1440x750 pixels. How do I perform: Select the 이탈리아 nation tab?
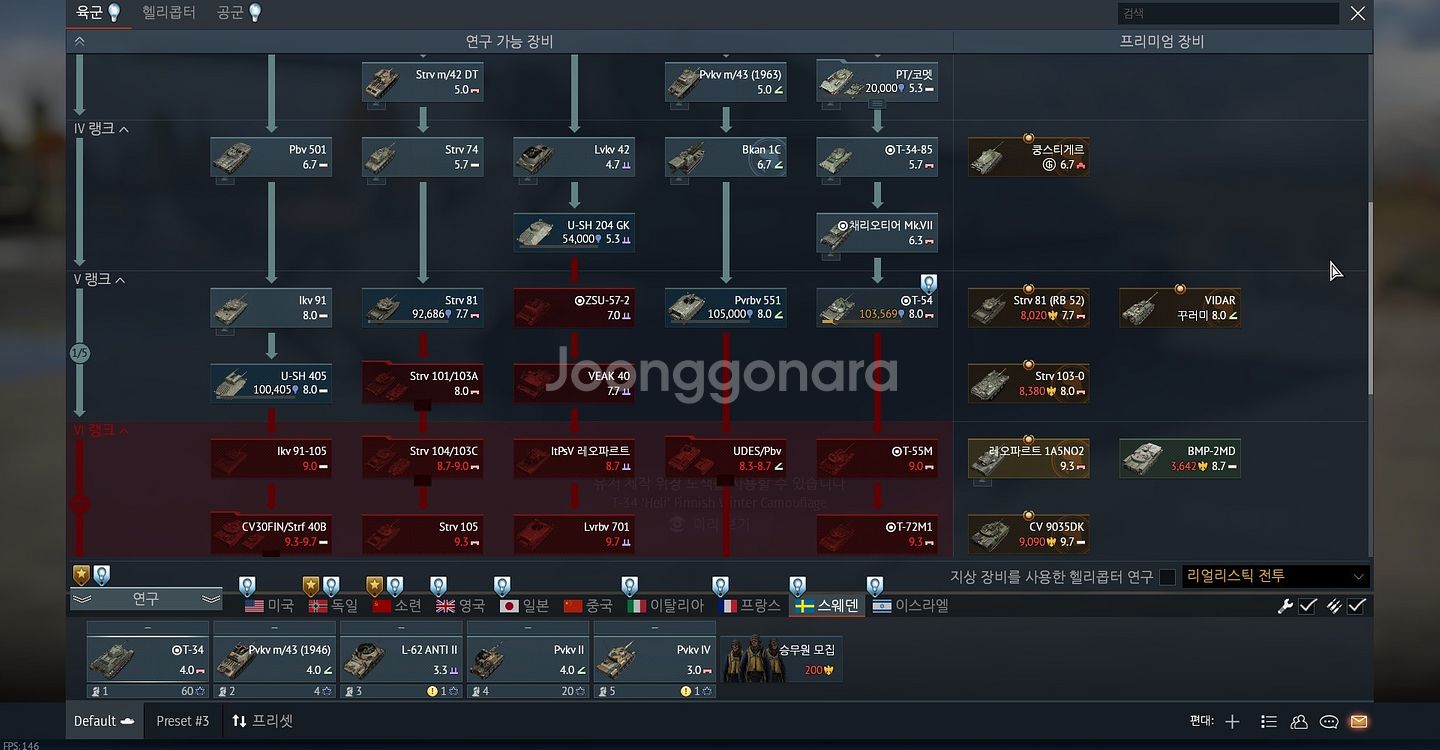tap(666, 606)
